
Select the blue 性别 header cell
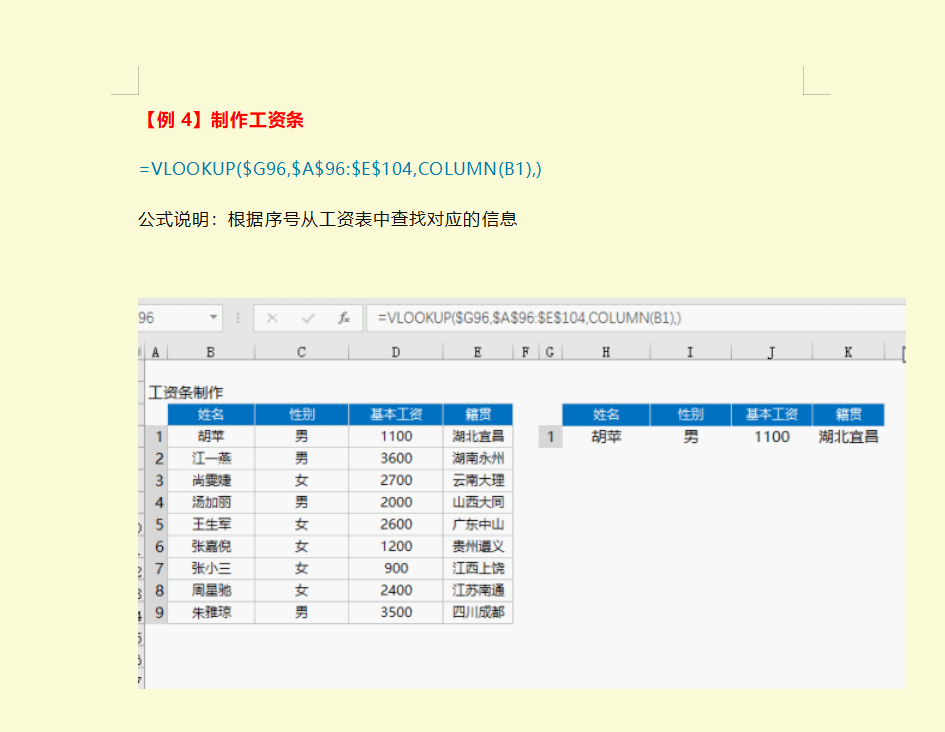302,414
